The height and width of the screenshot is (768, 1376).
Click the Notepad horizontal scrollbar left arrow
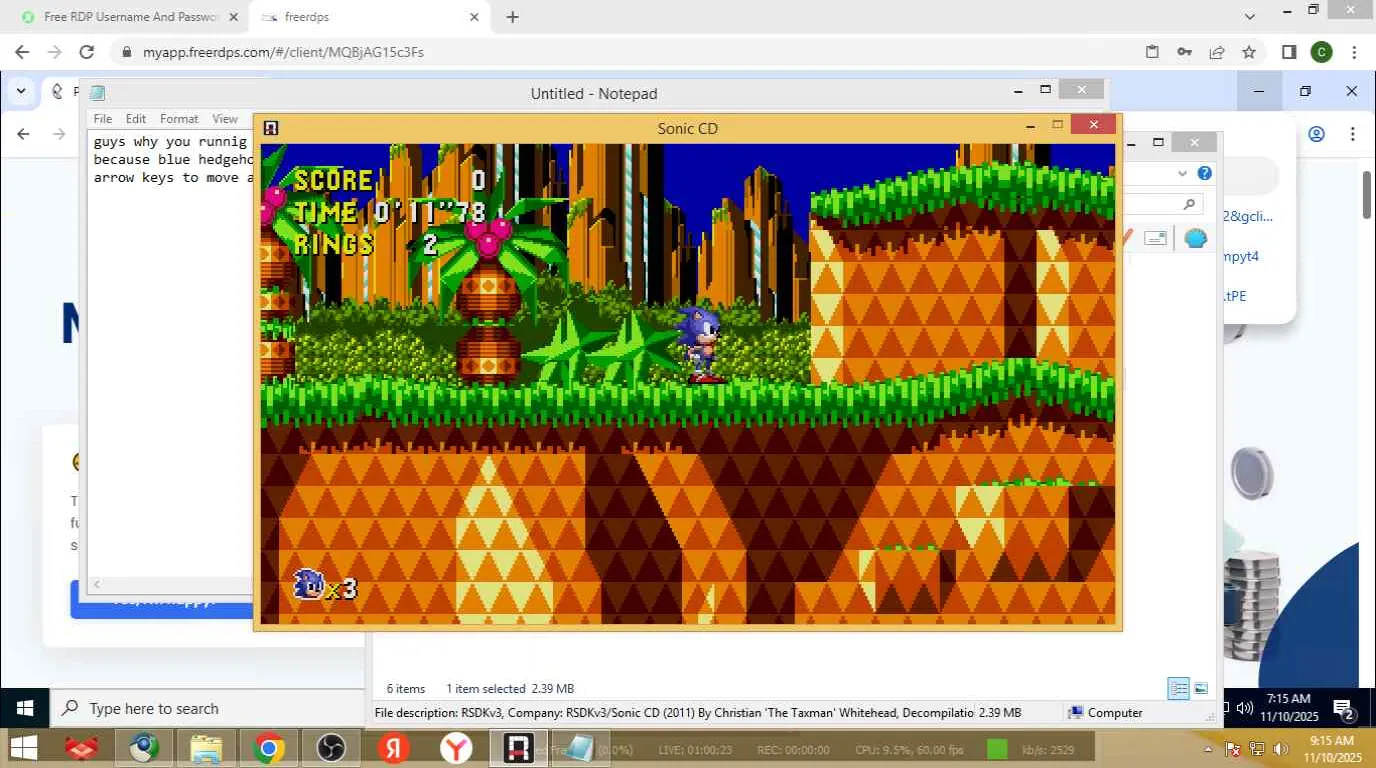pyautogui.click(x=97, y=584)
